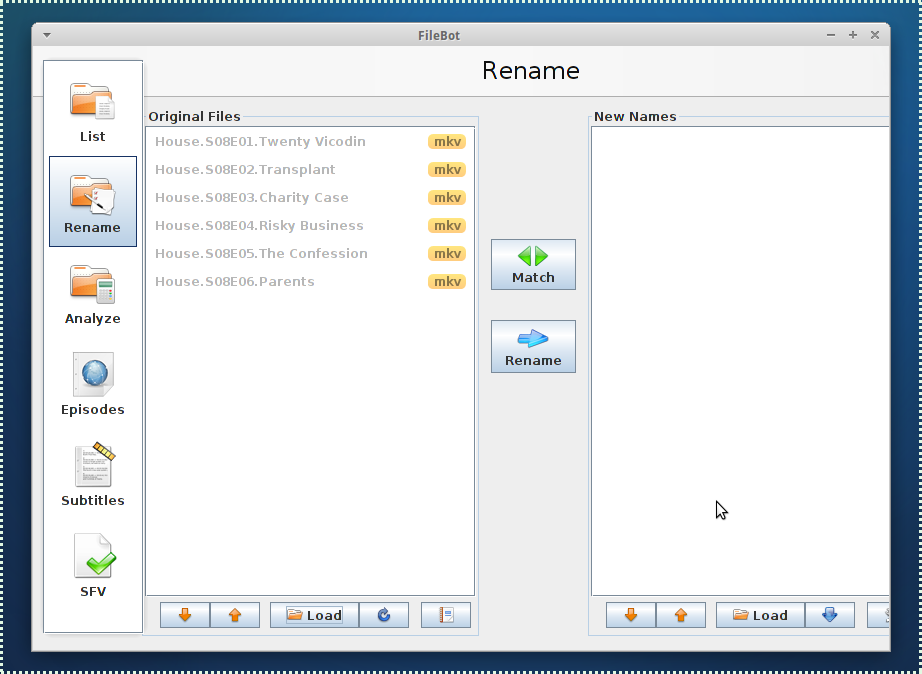922x674 pixels.
Task: Move original file down with orange arrow
Action: [185, 615]
